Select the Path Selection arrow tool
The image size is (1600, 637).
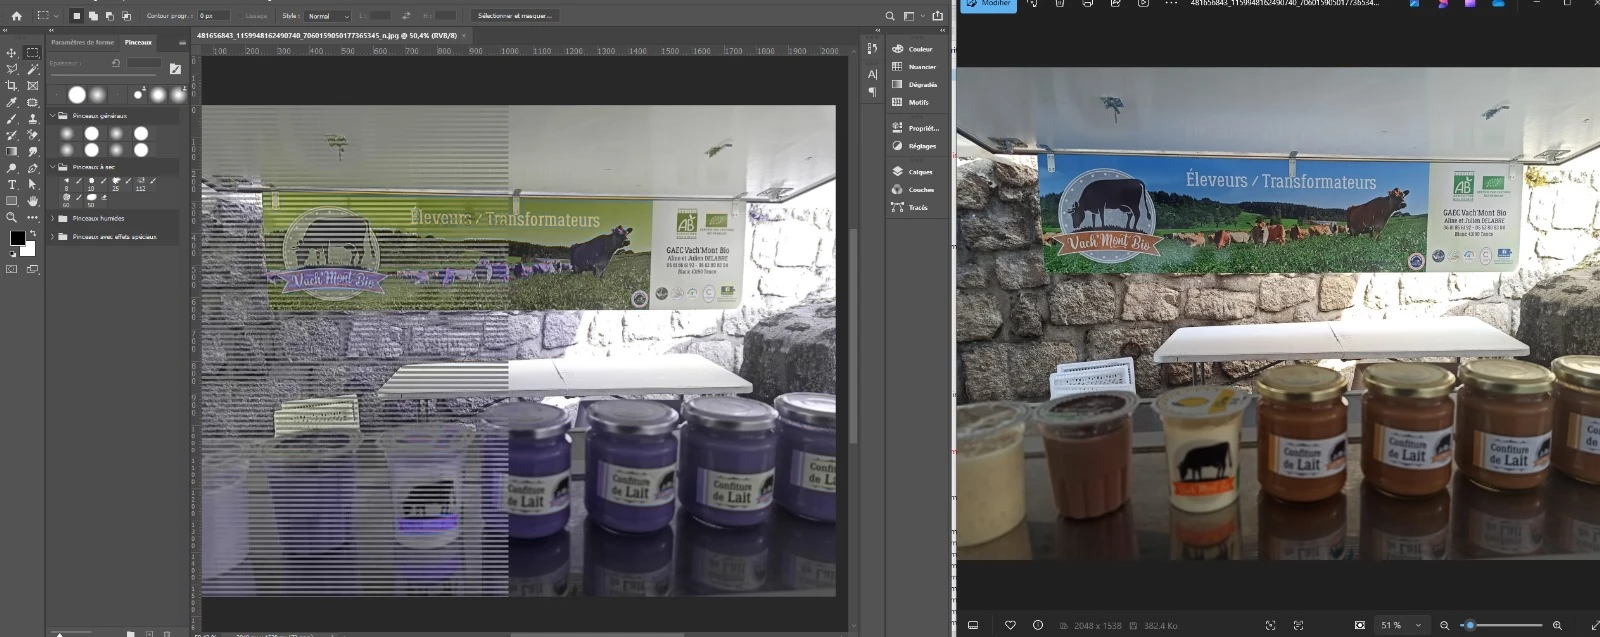coord(33,184)
